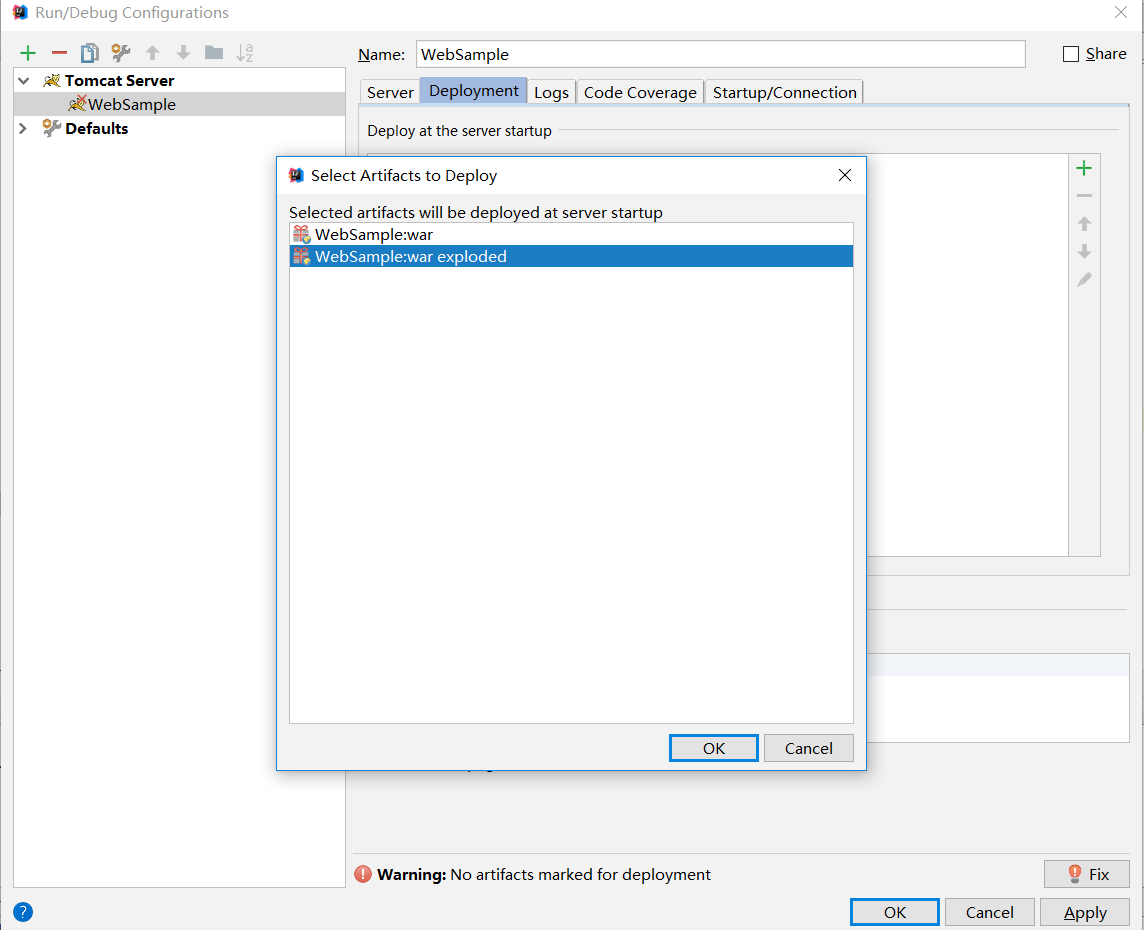Click the Tomcat Server cat icon in the tree

pos(51,80)
